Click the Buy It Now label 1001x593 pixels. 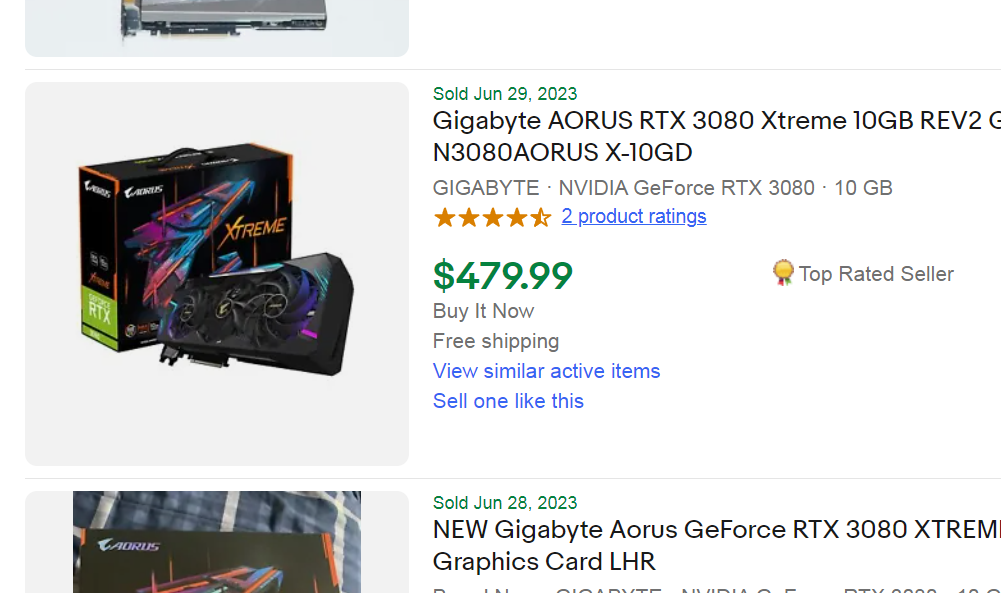point(483,311)
